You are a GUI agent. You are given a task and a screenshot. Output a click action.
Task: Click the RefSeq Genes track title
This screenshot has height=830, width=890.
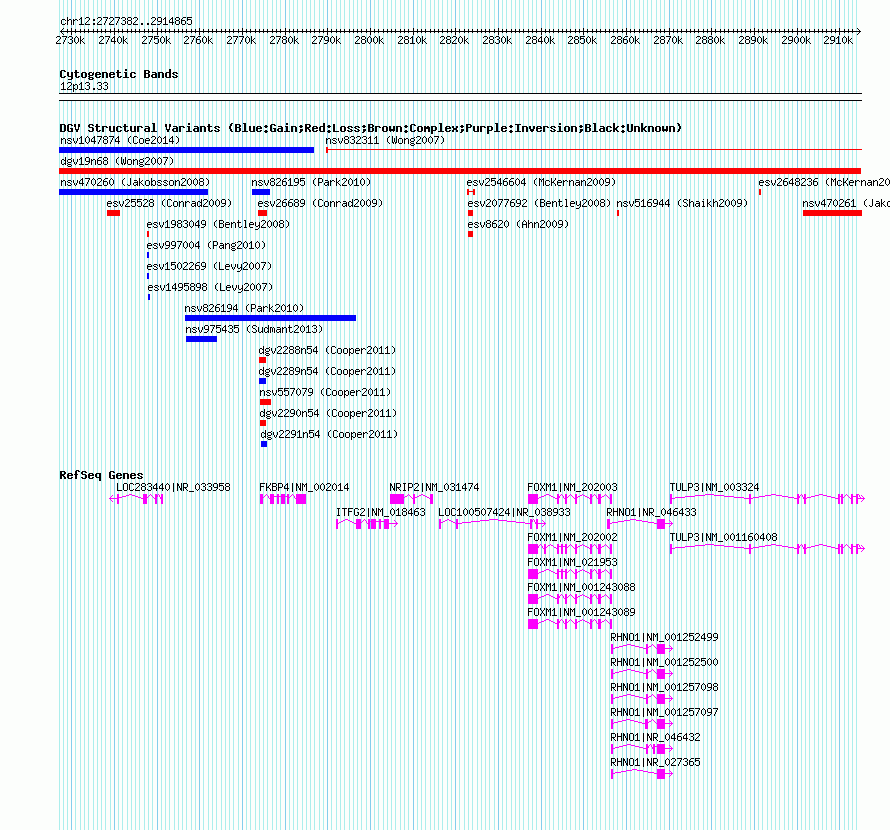pos(101,475)
